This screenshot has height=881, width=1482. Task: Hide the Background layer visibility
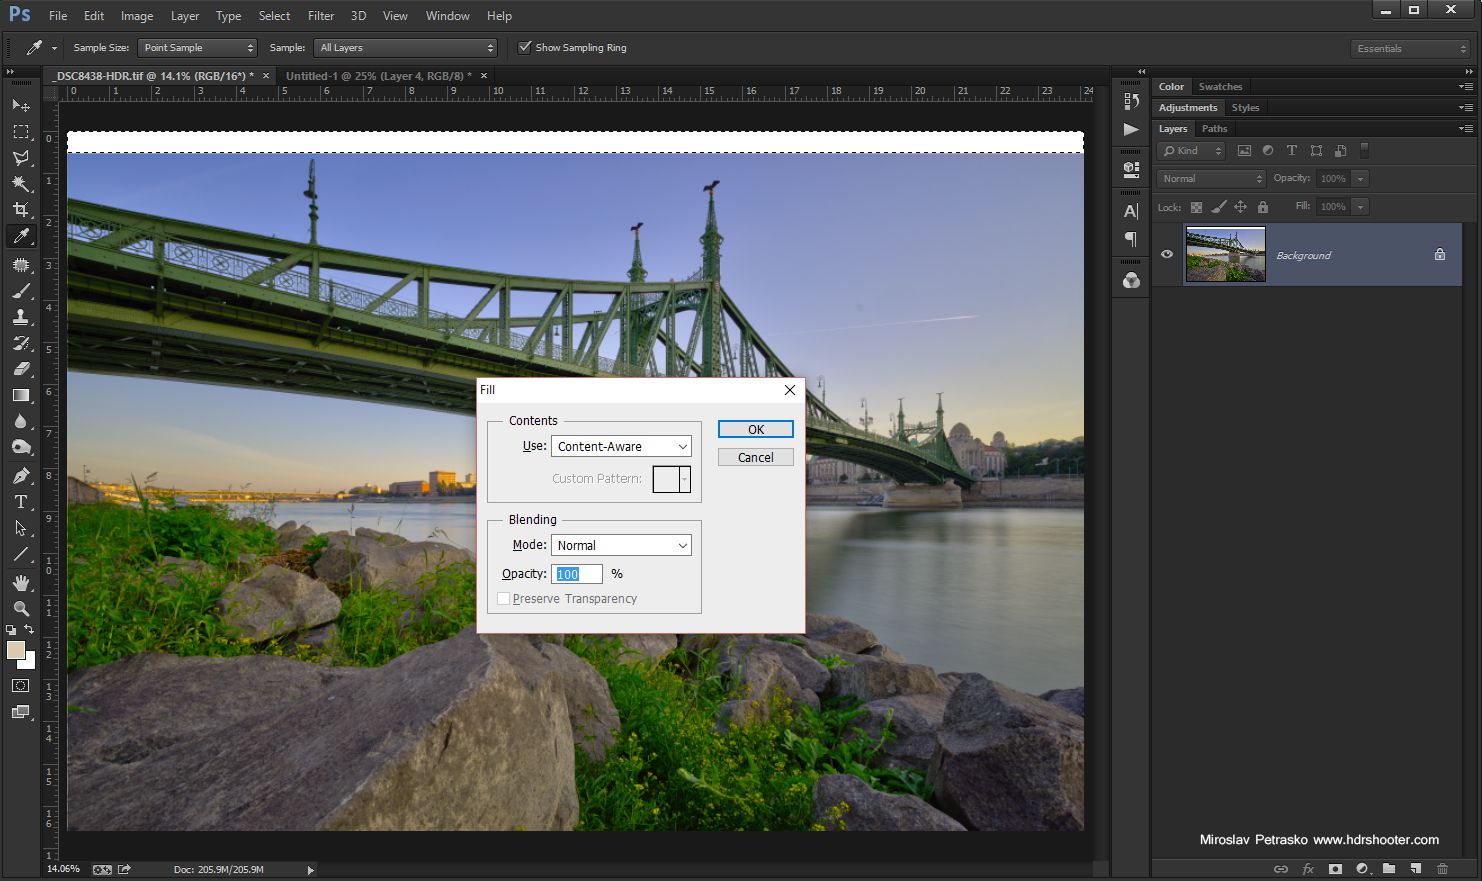click(1166, 255)
